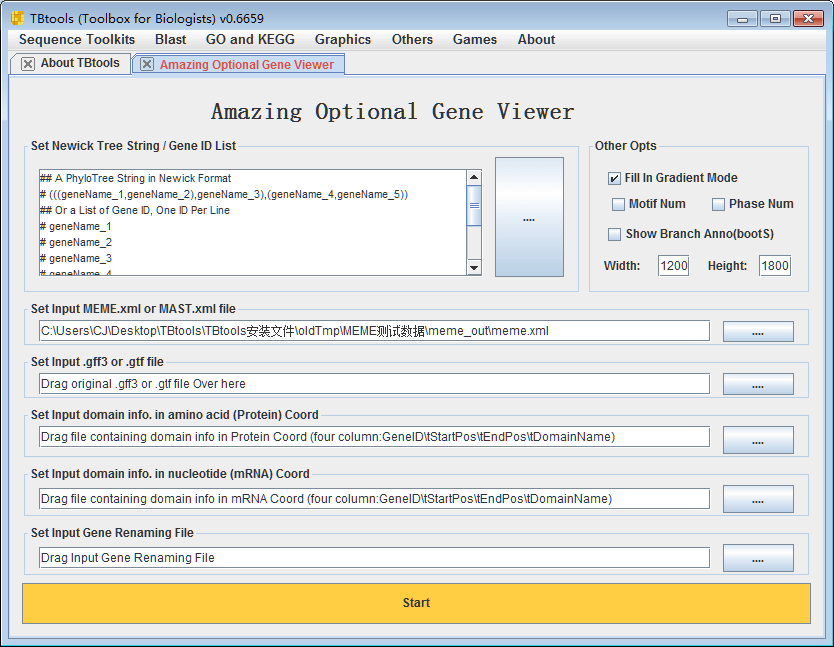The width and height of the screenshot is (834, 647).
Task: Click the MEME.xml file path field
Action: click(374, 331)
